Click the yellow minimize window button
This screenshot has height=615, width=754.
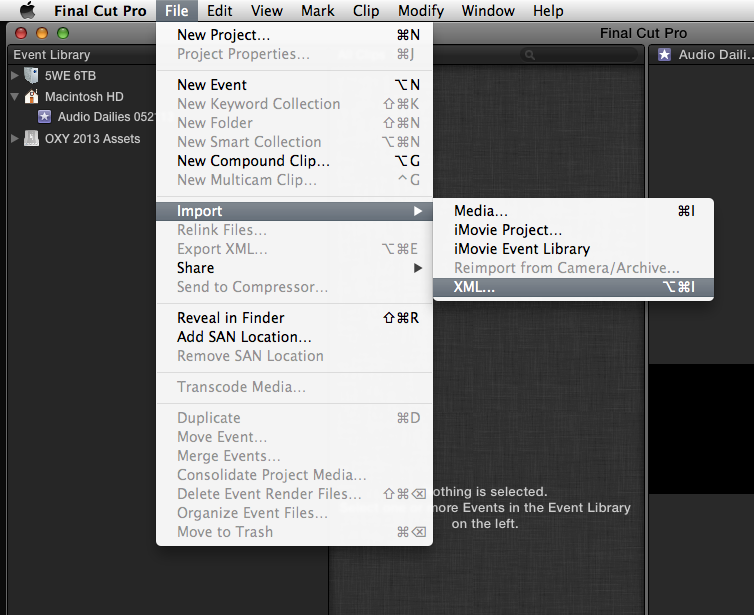[x=42, y=33]
